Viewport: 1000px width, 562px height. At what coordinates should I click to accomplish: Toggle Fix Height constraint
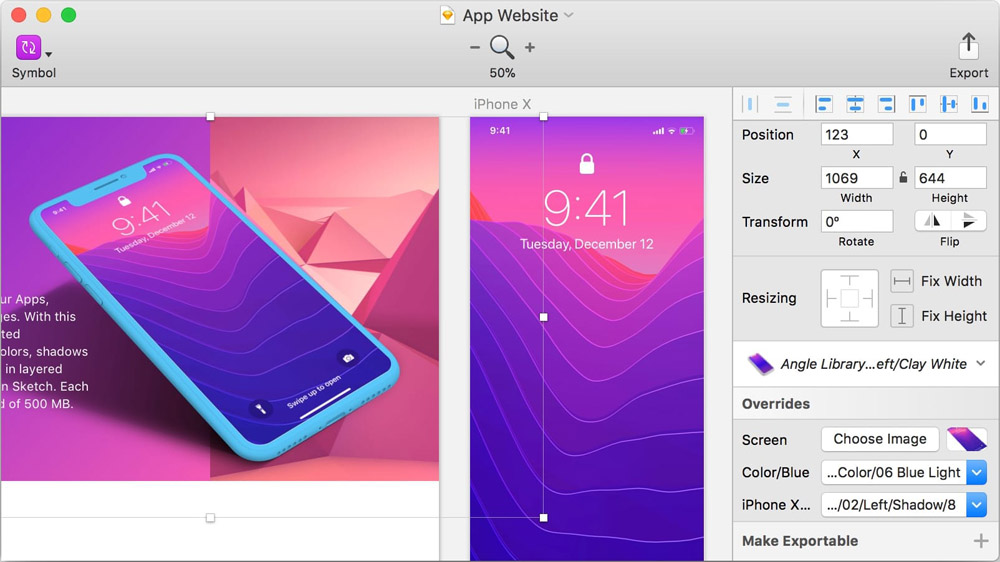[x=902, y=316]
